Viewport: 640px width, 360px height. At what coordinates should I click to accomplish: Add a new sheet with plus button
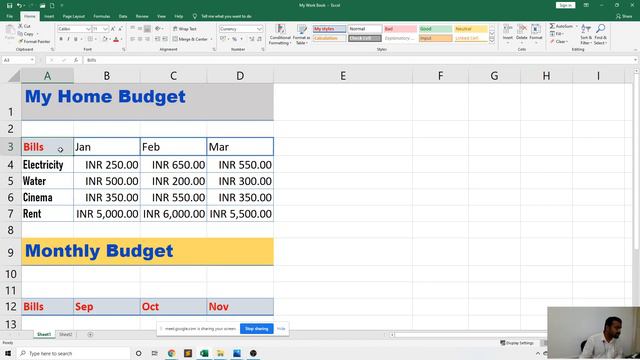point(90,335)
